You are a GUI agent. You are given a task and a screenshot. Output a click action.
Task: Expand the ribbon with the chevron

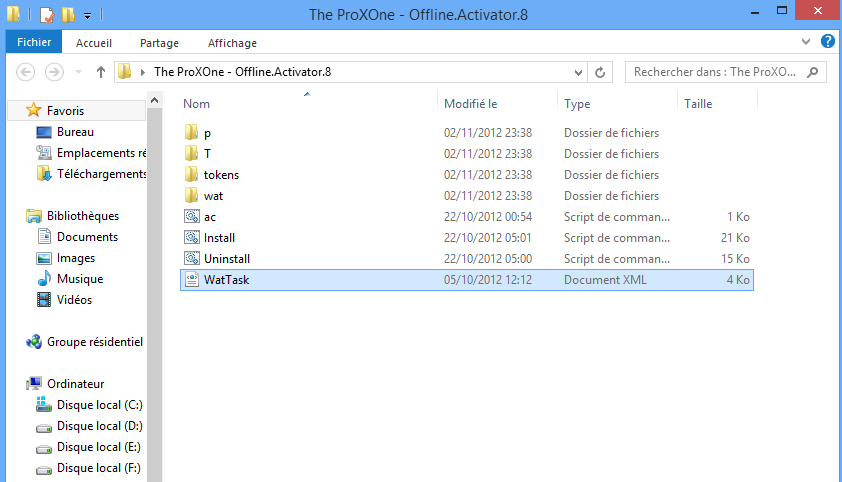click(x=805, y=41)
